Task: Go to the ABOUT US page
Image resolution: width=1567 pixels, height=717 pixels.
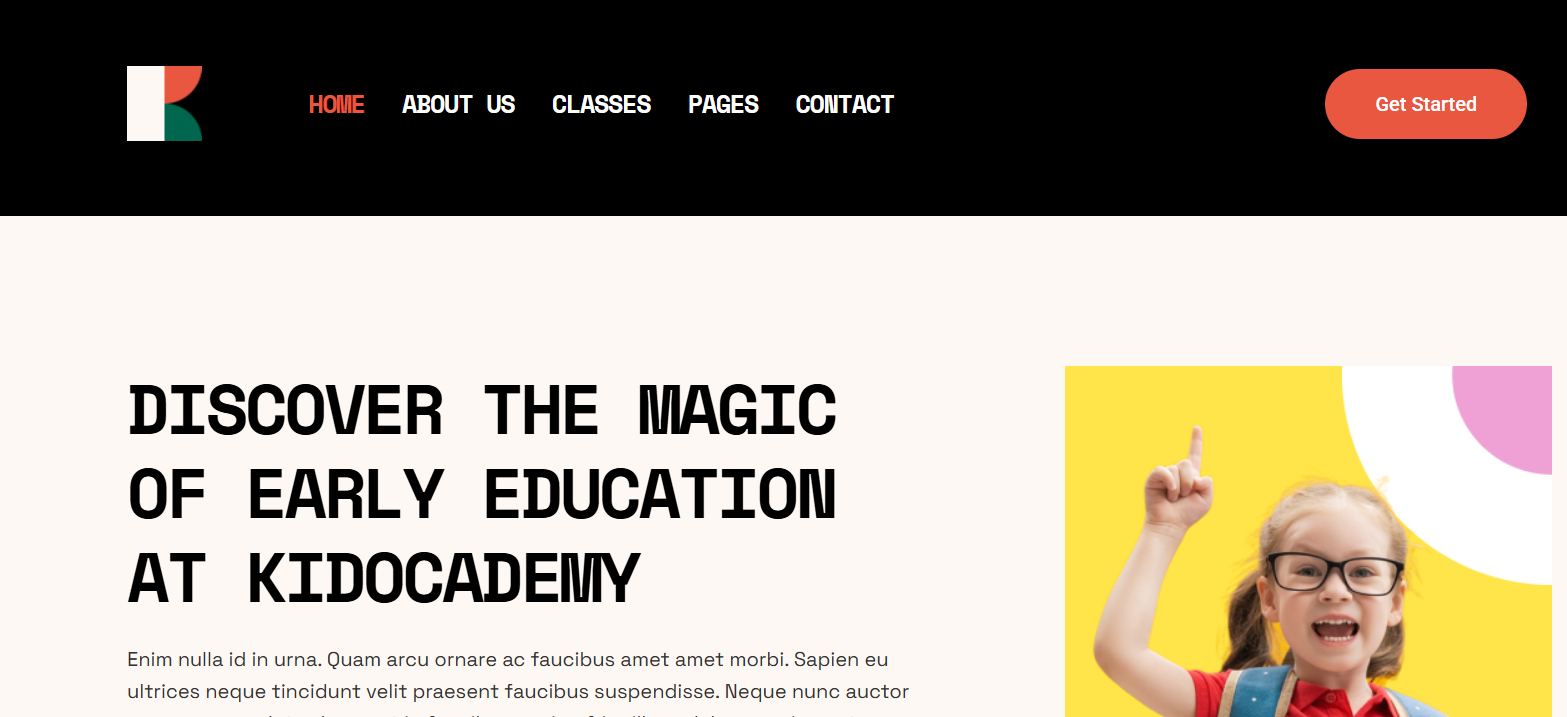Action: 458,104
